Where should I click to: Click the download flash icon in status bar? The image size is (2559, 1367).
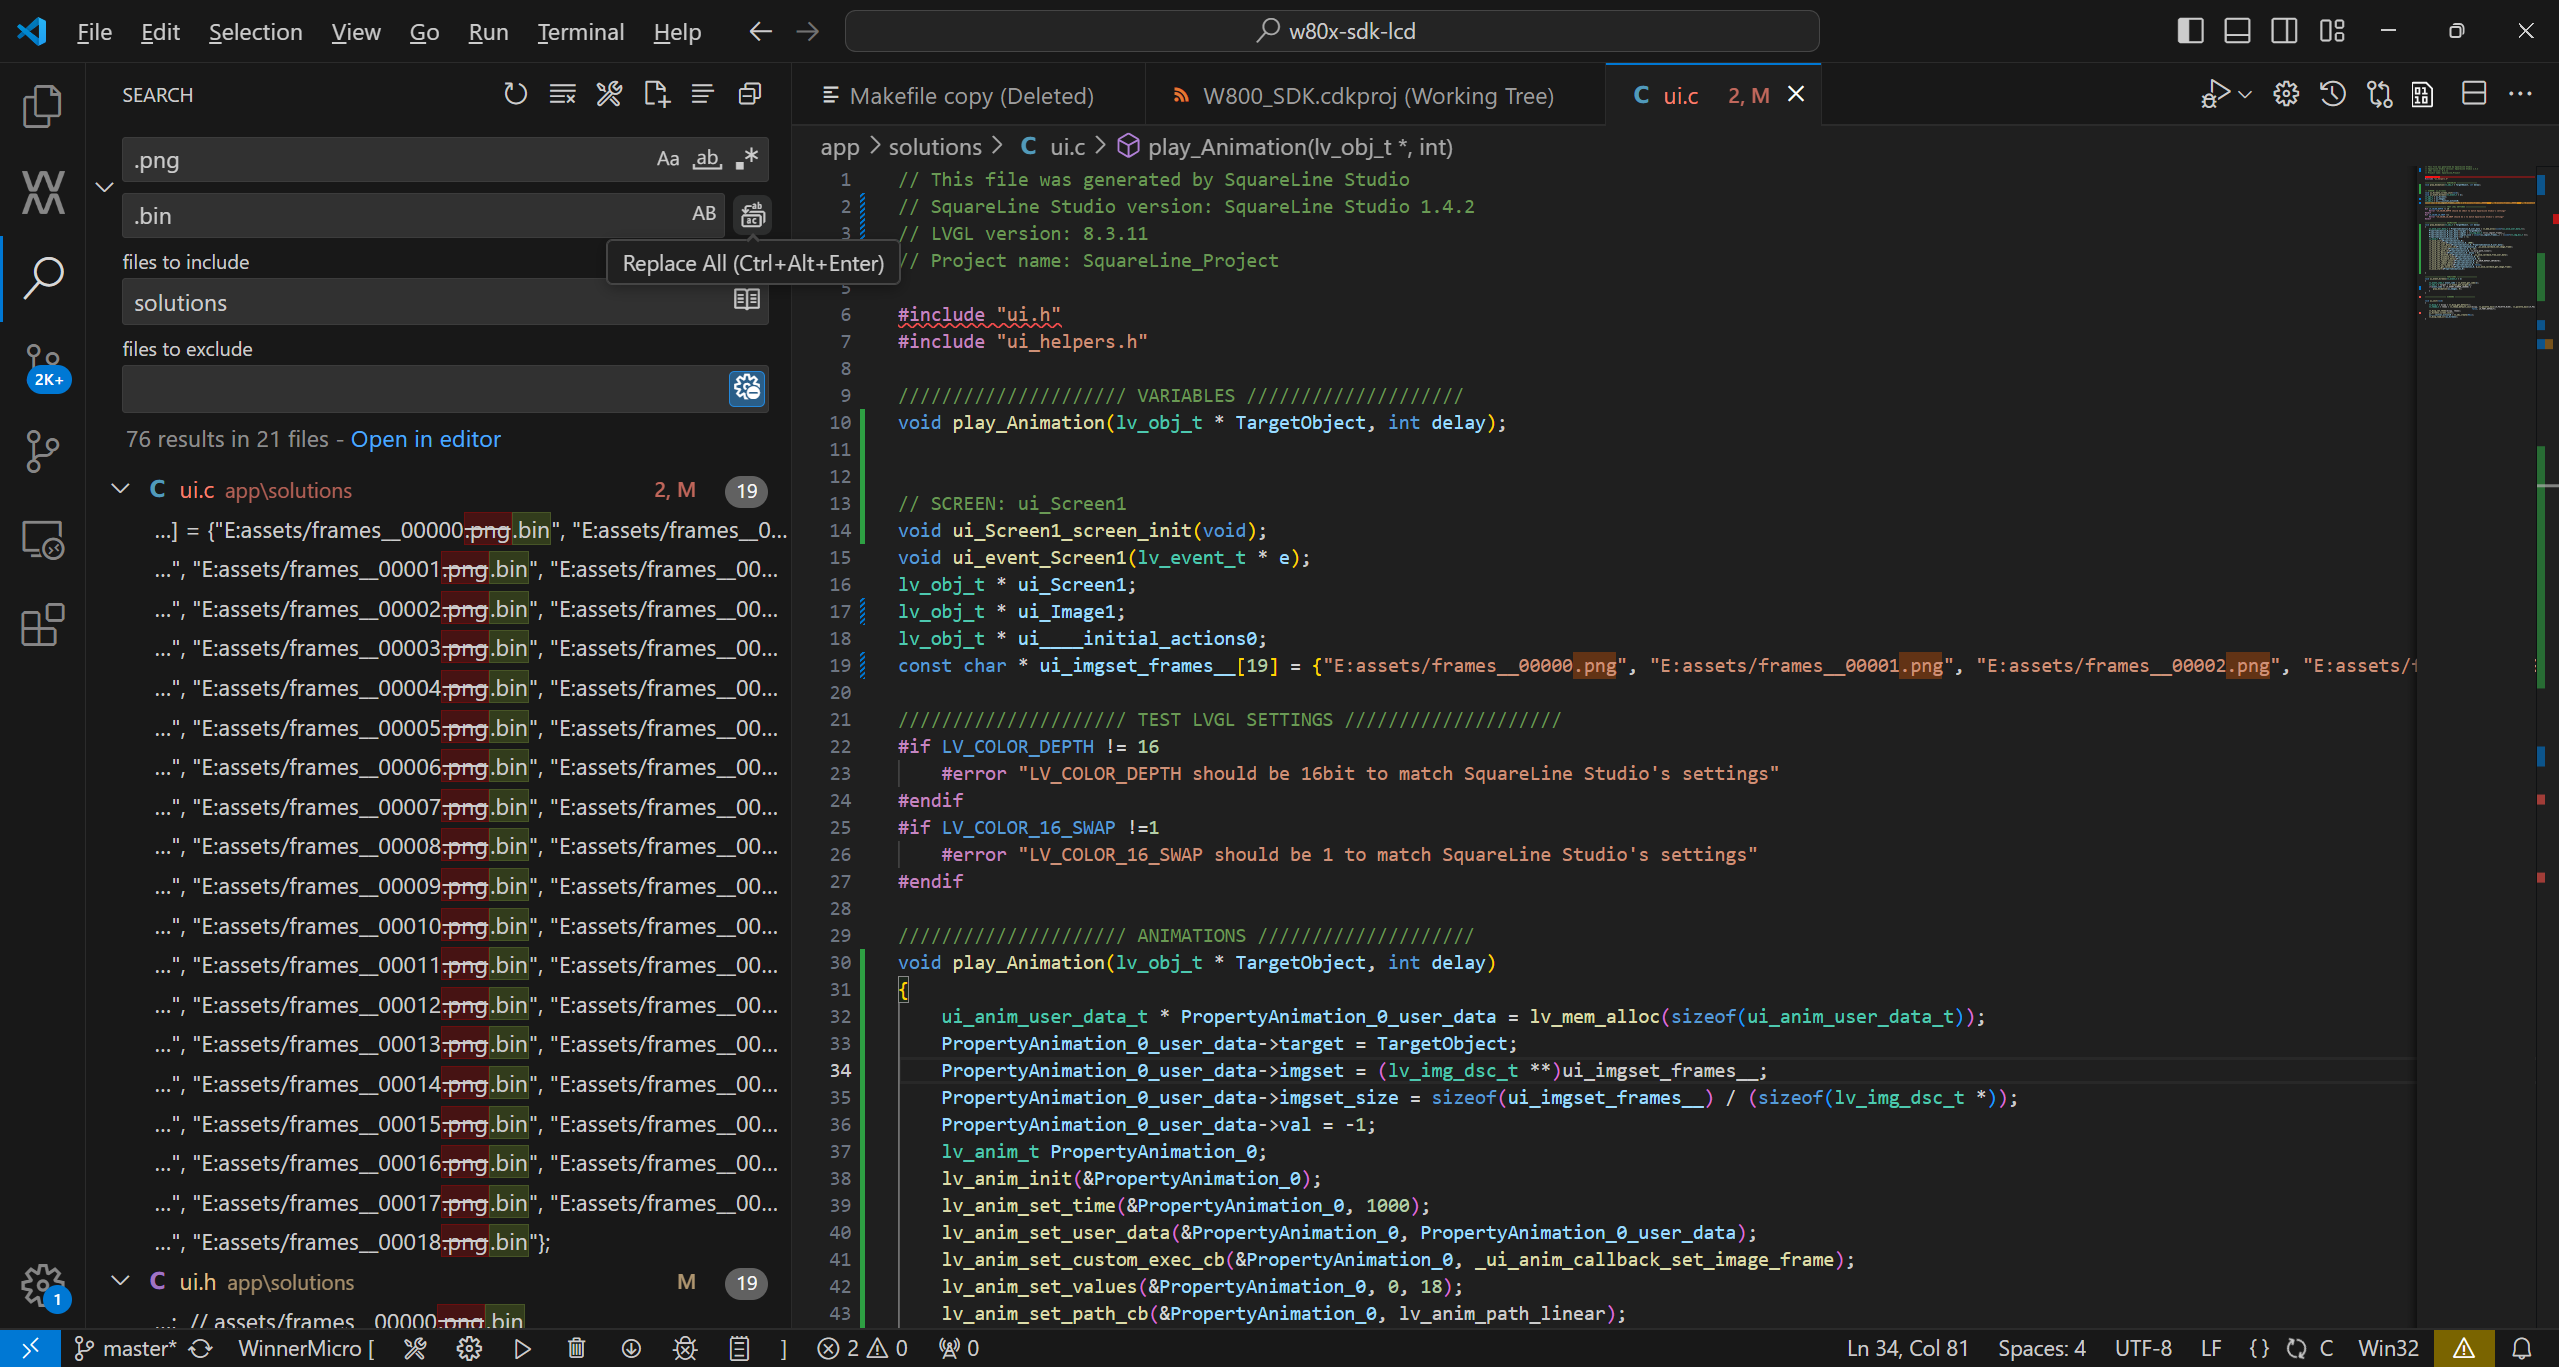click(631, 1348)
